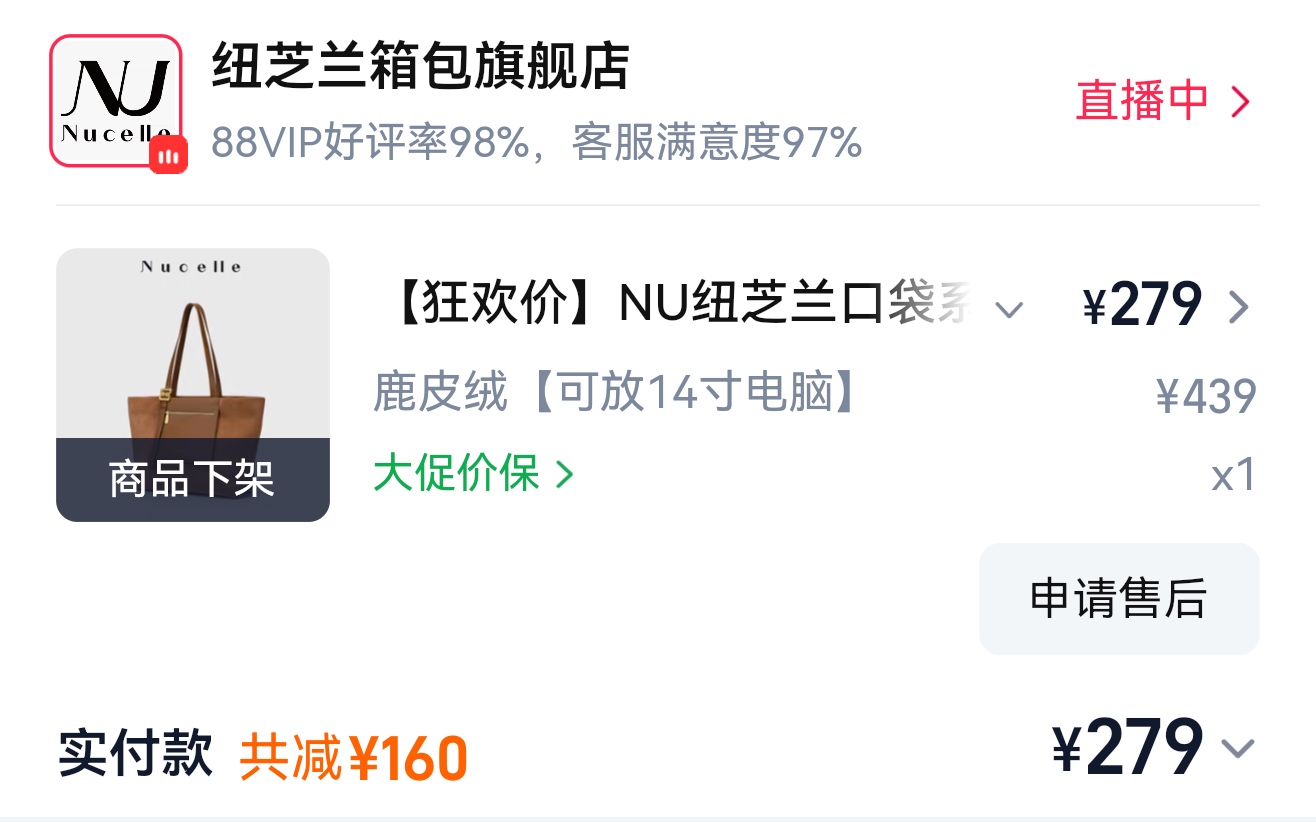Tap the 商品下架 overlay label
This screenshot has height=822, width=1316.
coord(192,480)
